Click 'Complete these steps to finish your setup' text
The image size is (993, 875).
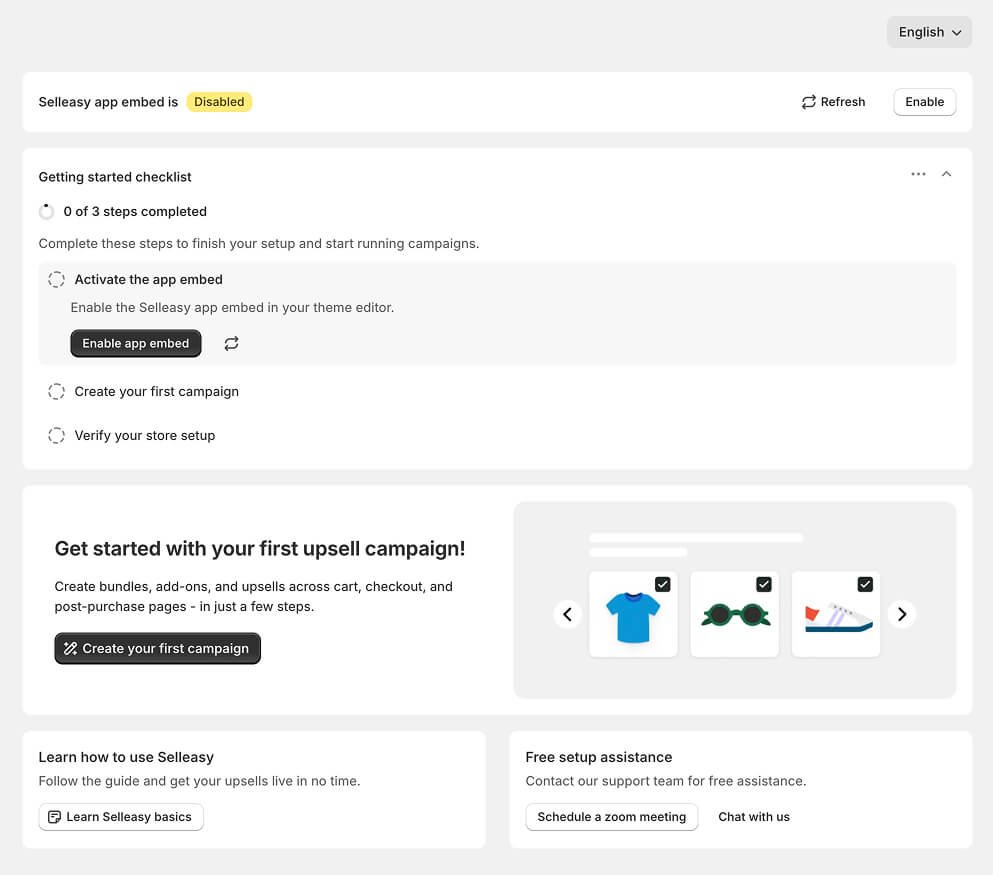coord(258,244)
